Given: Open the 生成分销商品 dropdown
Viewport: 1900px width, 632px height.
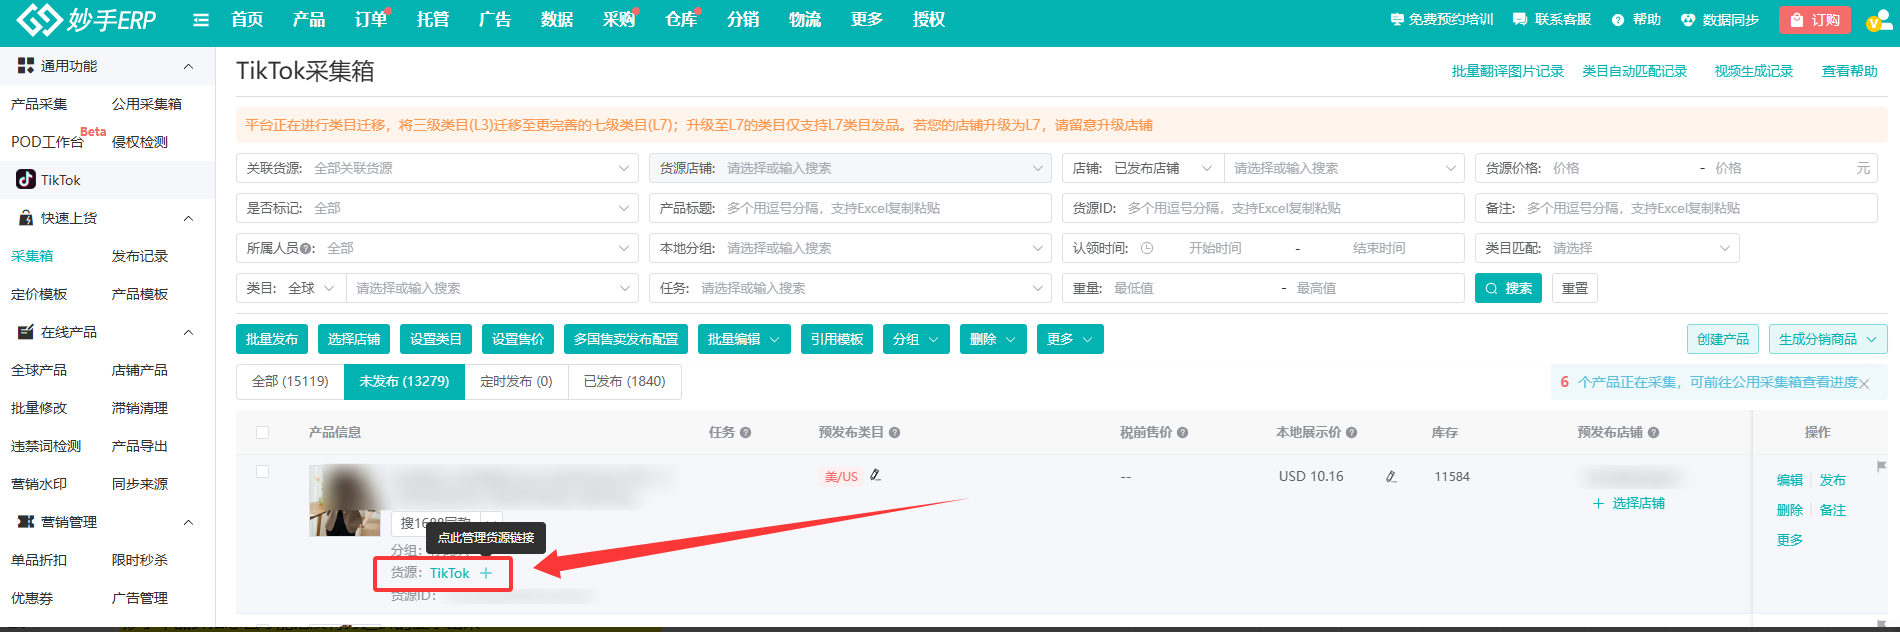Looking at the screenshot, I should tap(1827, 339).
